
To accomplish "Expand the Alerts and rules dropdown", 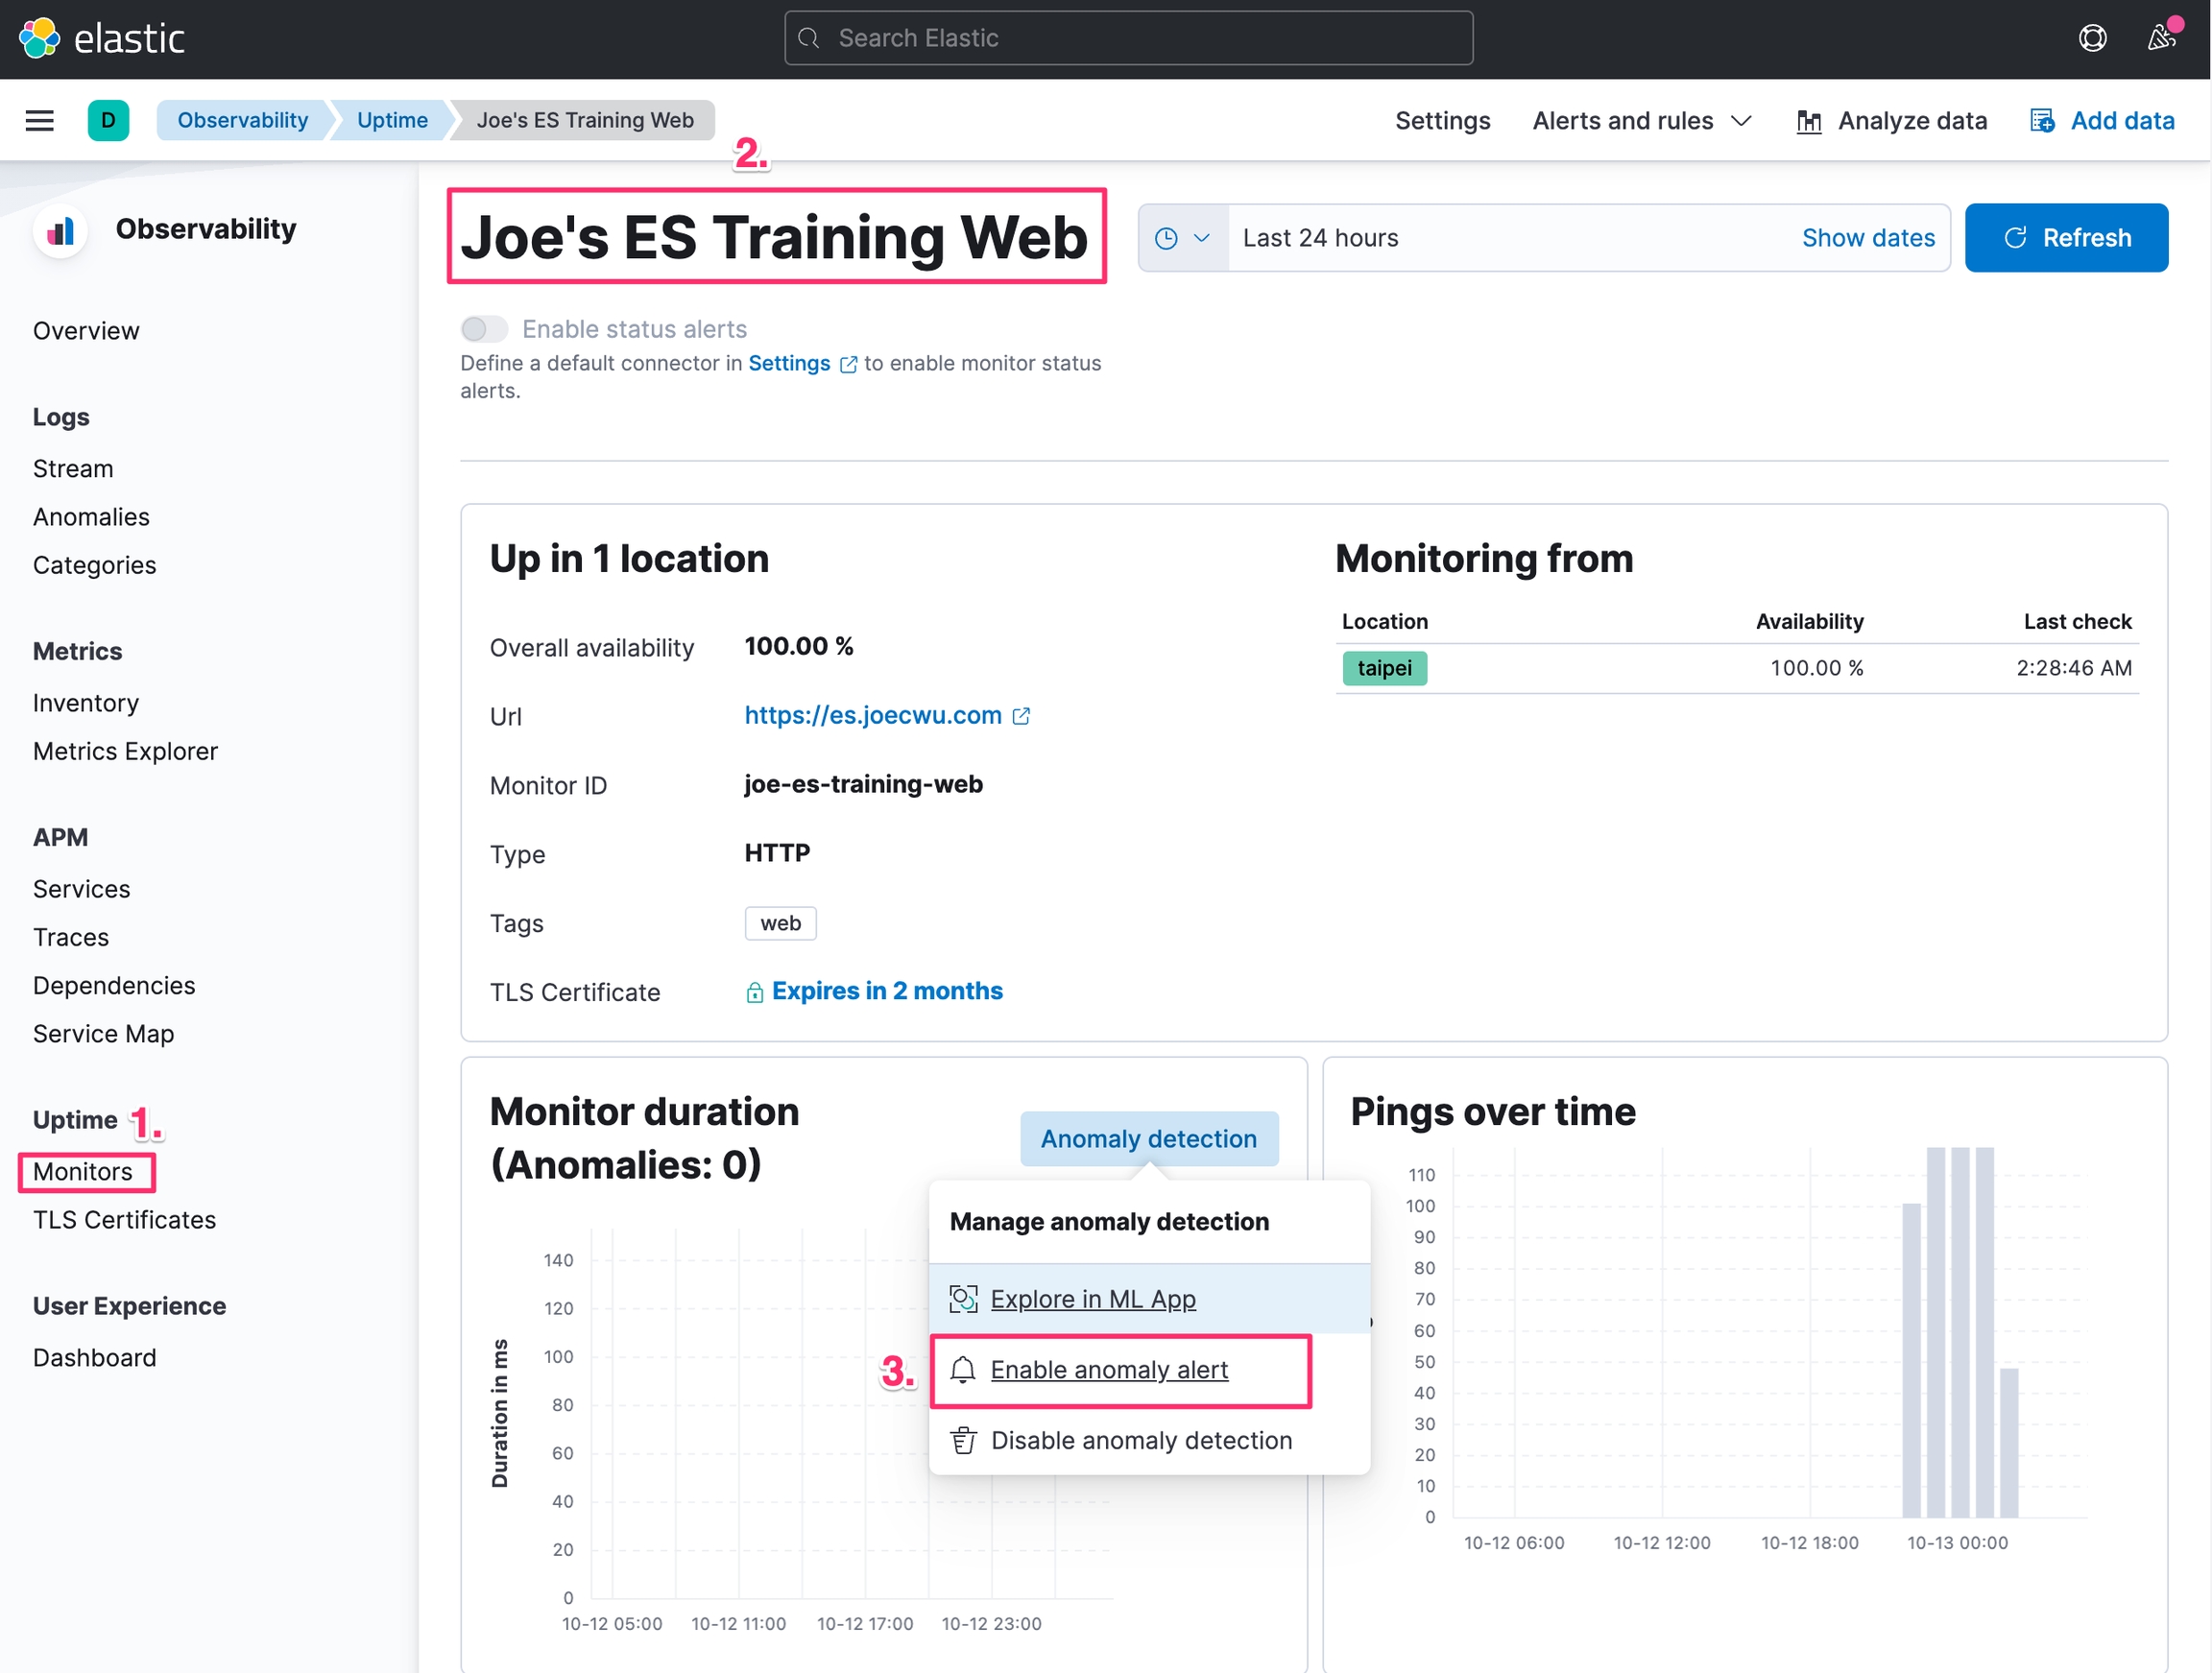I will (1641, 121).
